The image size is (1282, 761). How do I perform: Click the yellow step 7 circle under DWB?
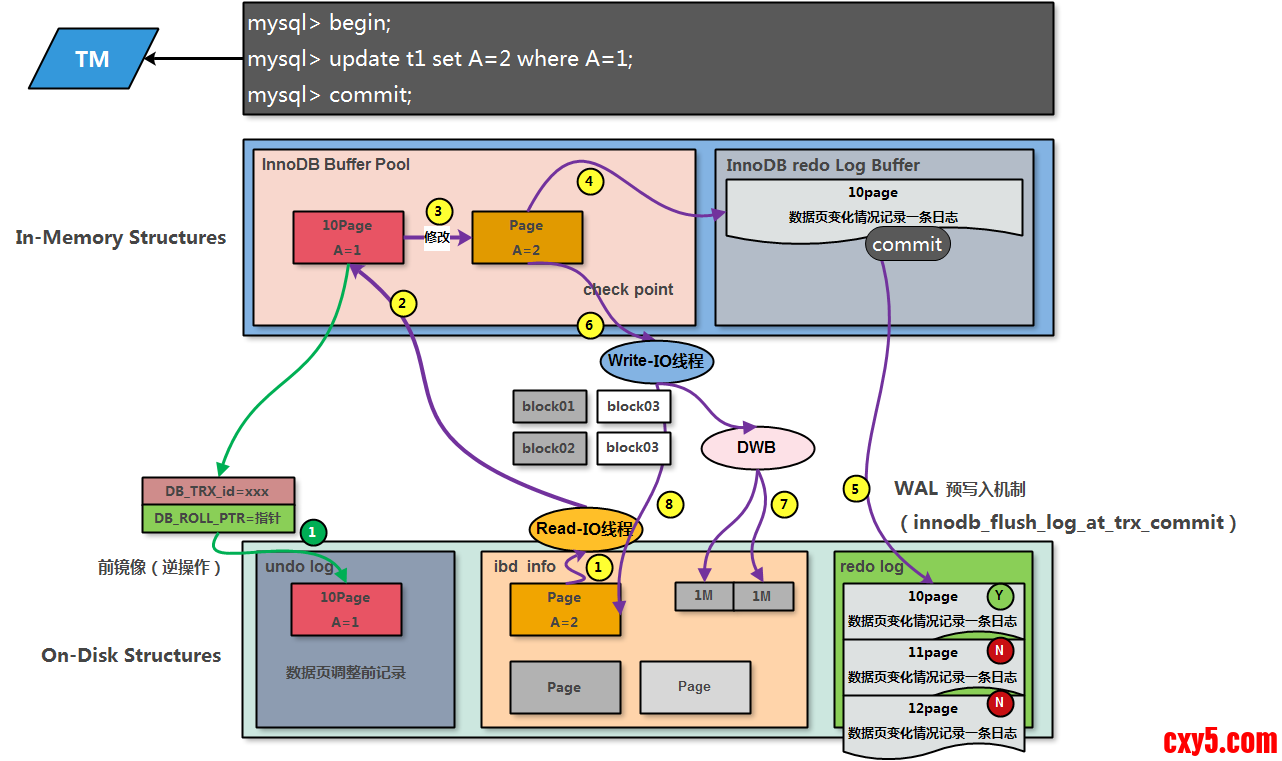click(785, 505)
